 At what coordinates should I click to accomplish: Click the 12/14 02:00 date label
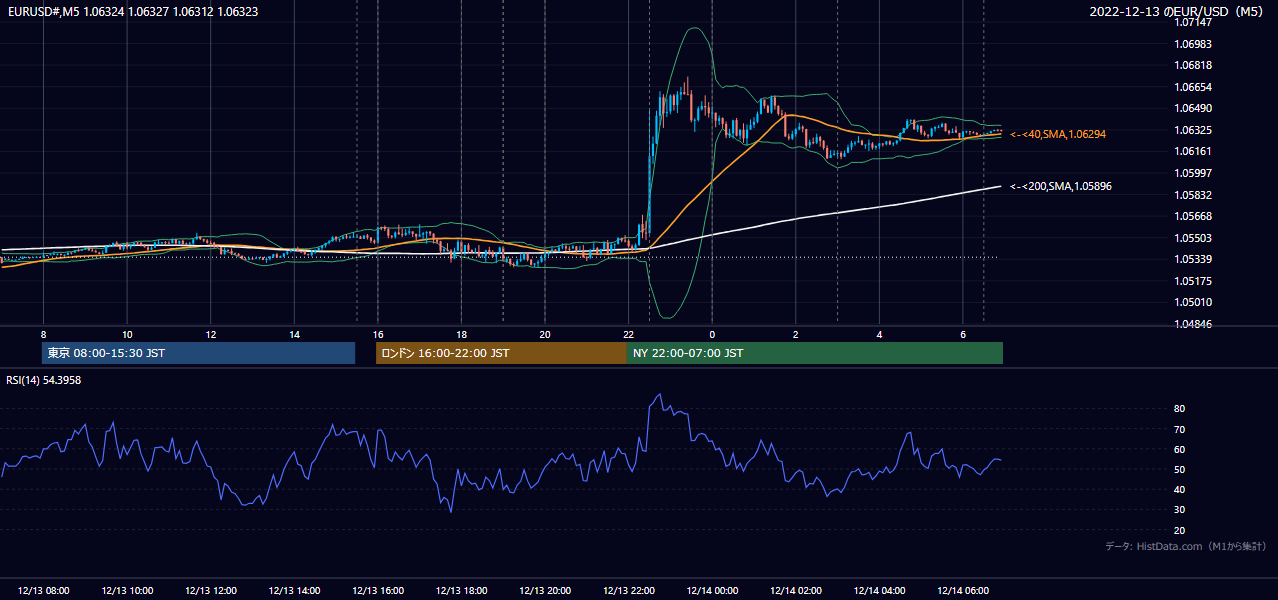[x=796, y=591]
